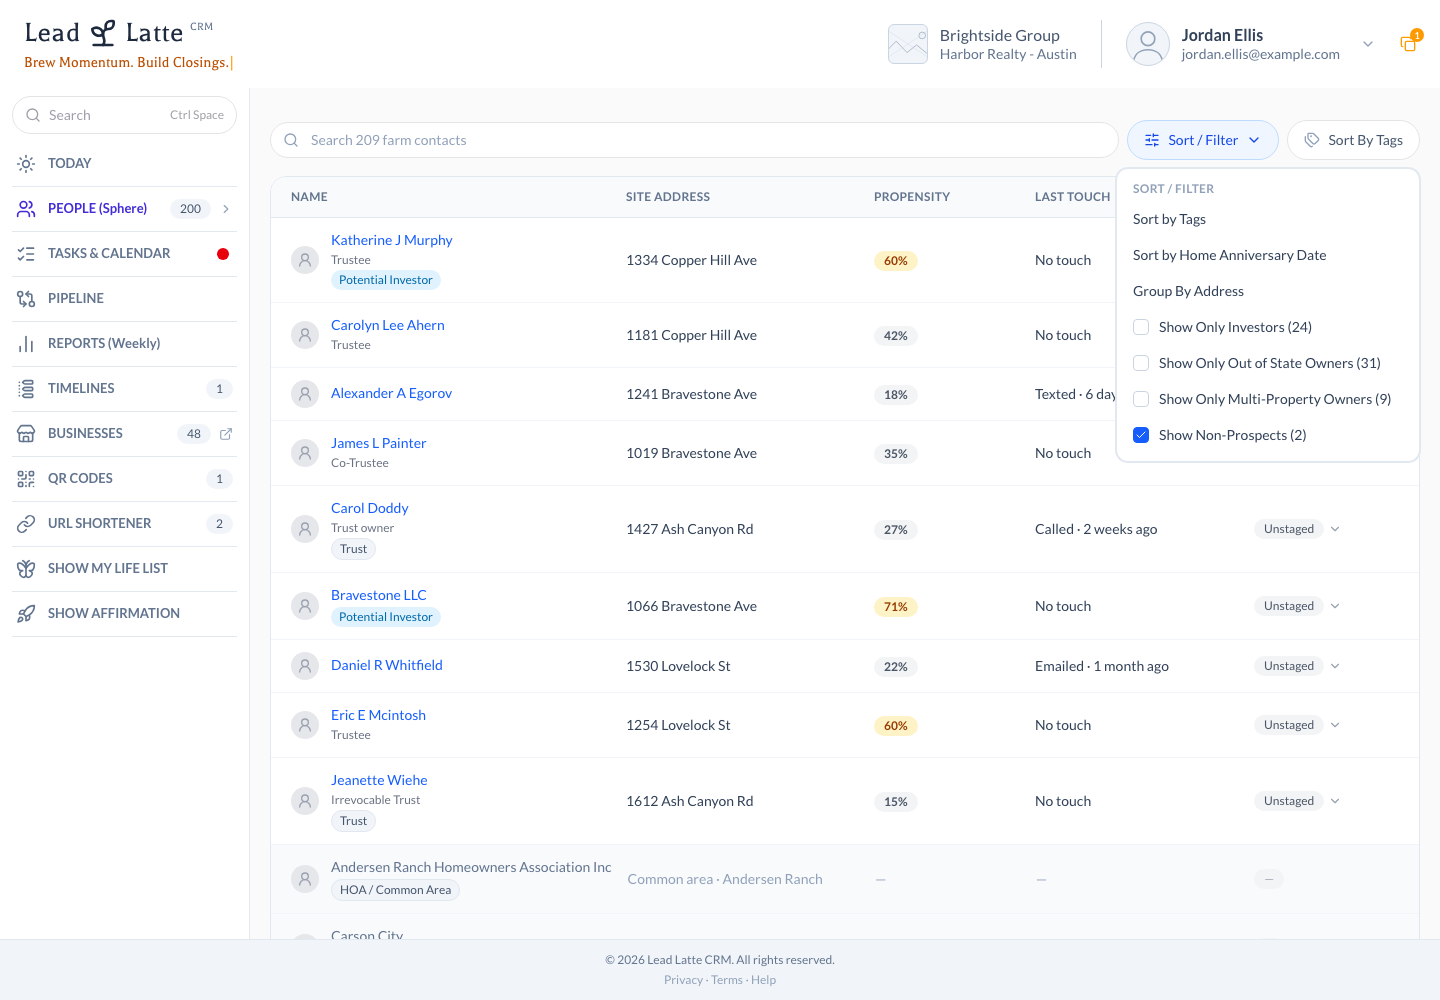This screenshot has width=1440, height=1000.
Task: Enable Show Only Investors (24) checkbox
Action: point(1141,327)
